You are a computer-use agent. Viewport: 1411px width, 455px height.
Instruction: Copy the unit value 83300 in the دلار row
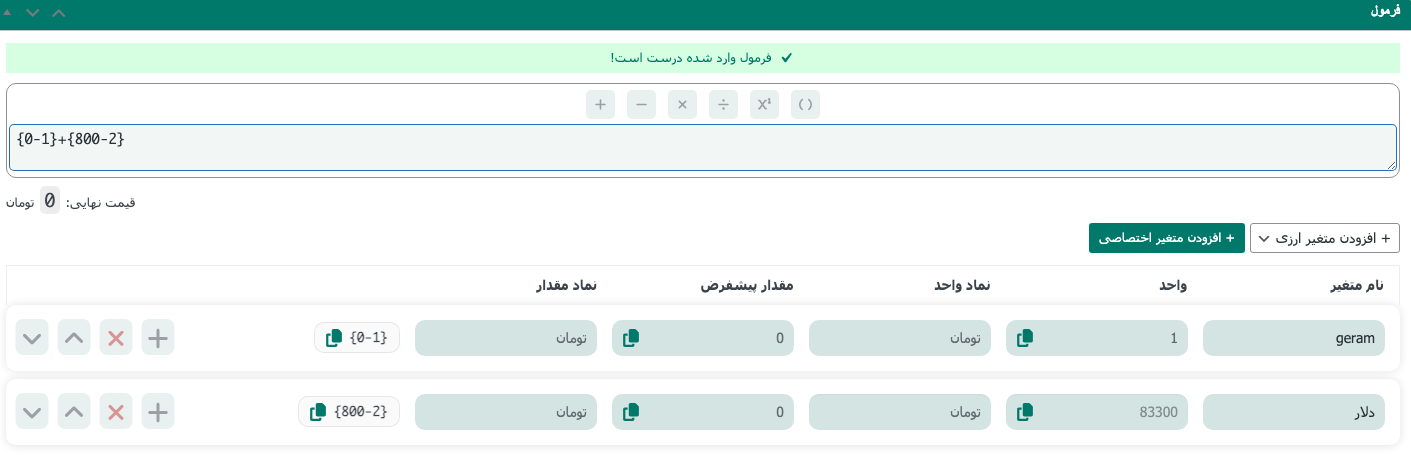(x=1025, y=411)
